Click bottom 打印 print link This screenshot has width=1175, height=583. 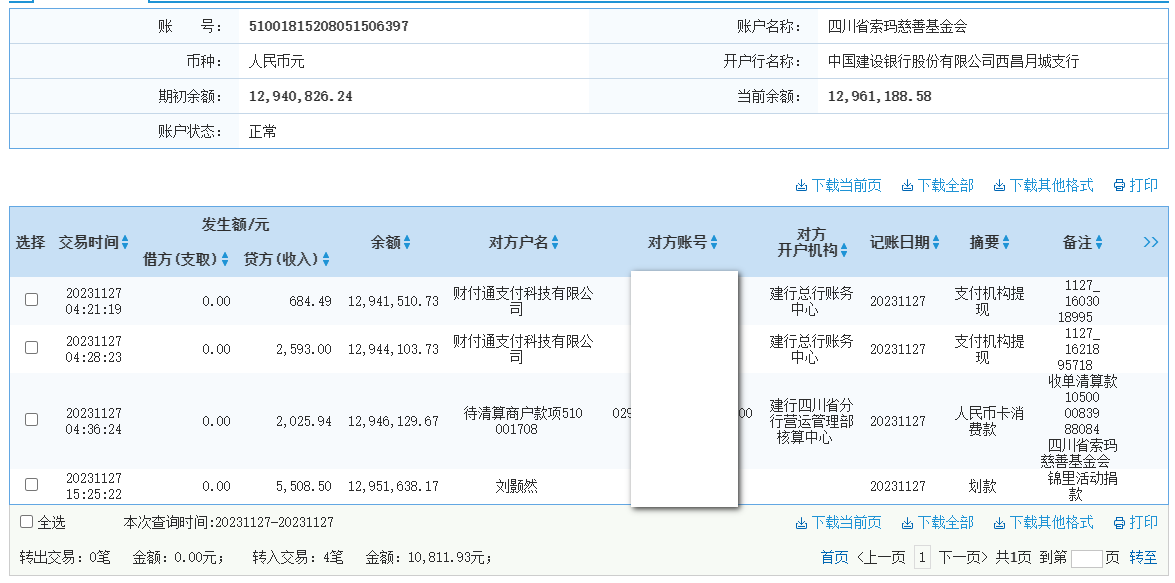(1135, 522)
